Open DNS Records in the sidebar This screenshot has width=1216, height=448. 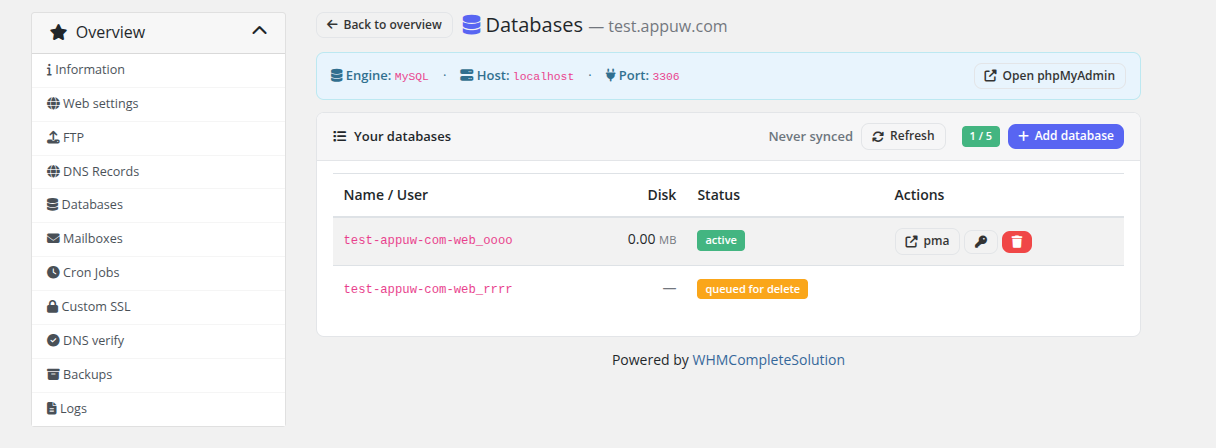click(x=158, y=172)
